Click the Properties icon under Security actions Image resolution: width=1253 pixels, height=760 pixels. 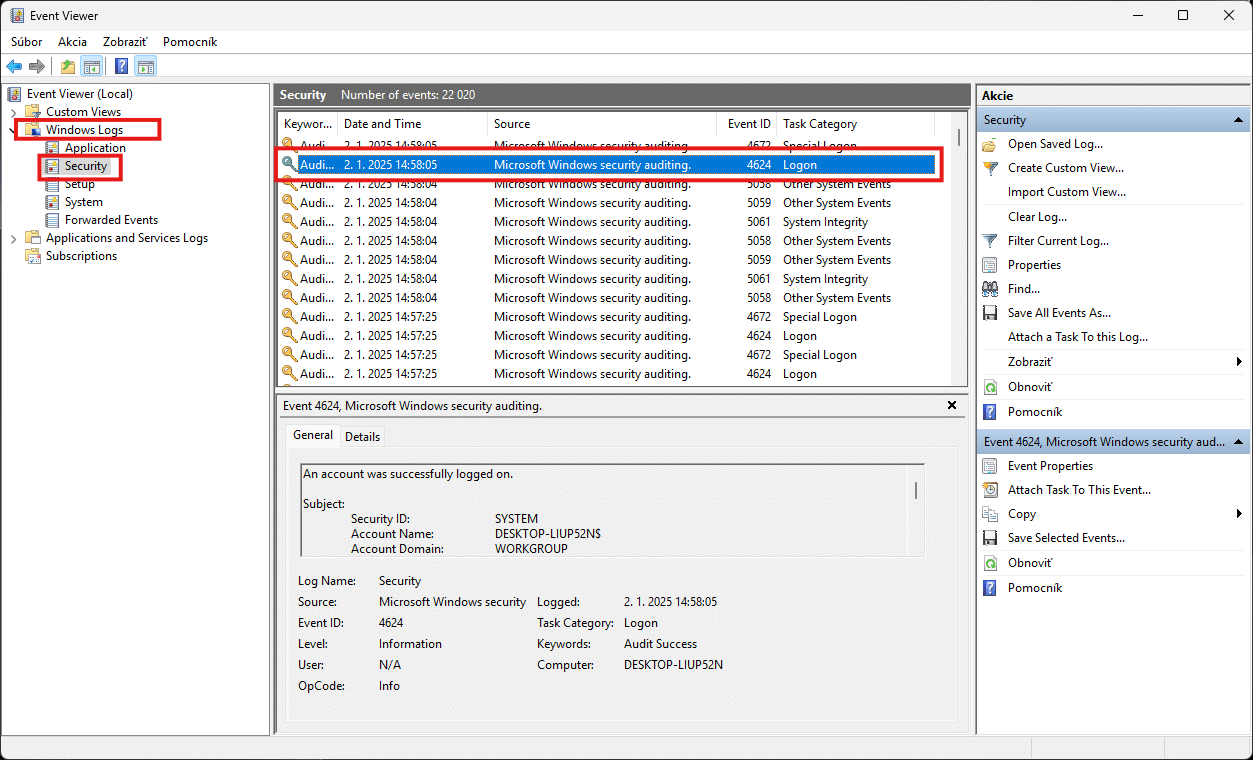click(990, 265)
